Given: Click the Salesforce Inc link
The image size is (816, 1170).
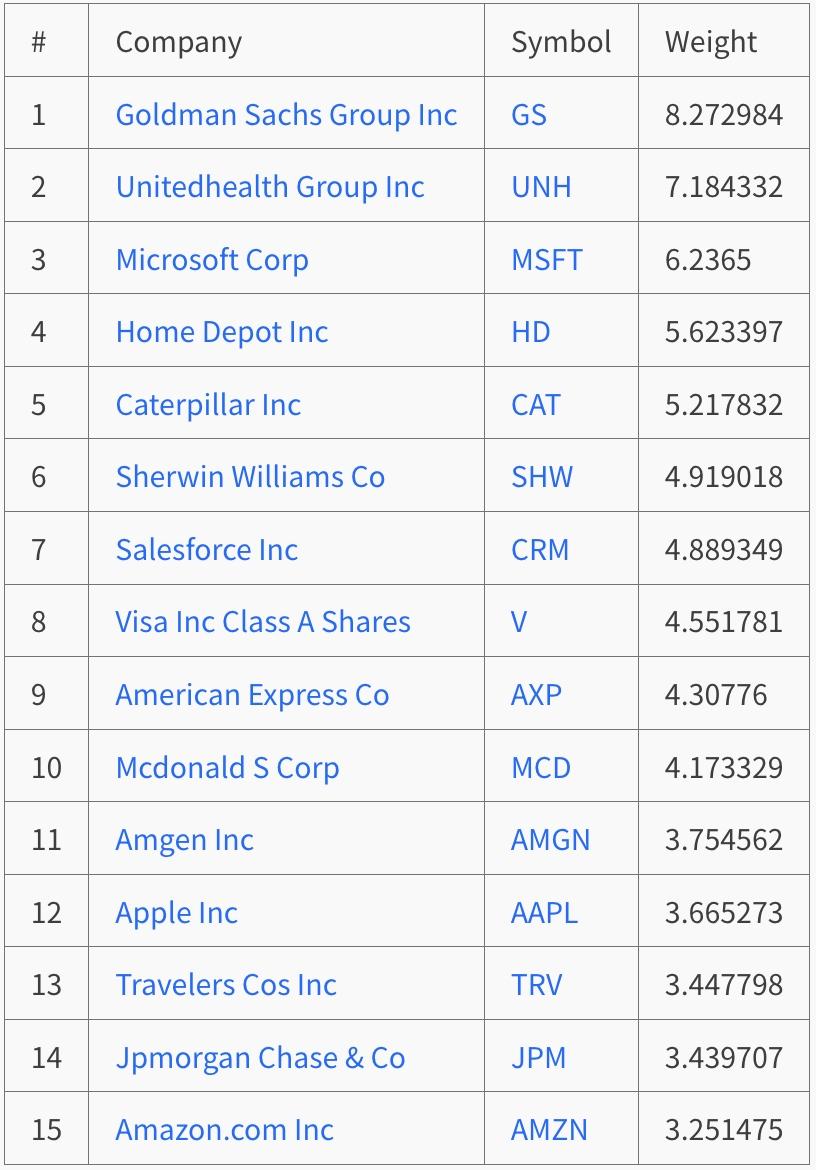Looking at the screenshot, I should pyautogui.click(x=207, y=550).
